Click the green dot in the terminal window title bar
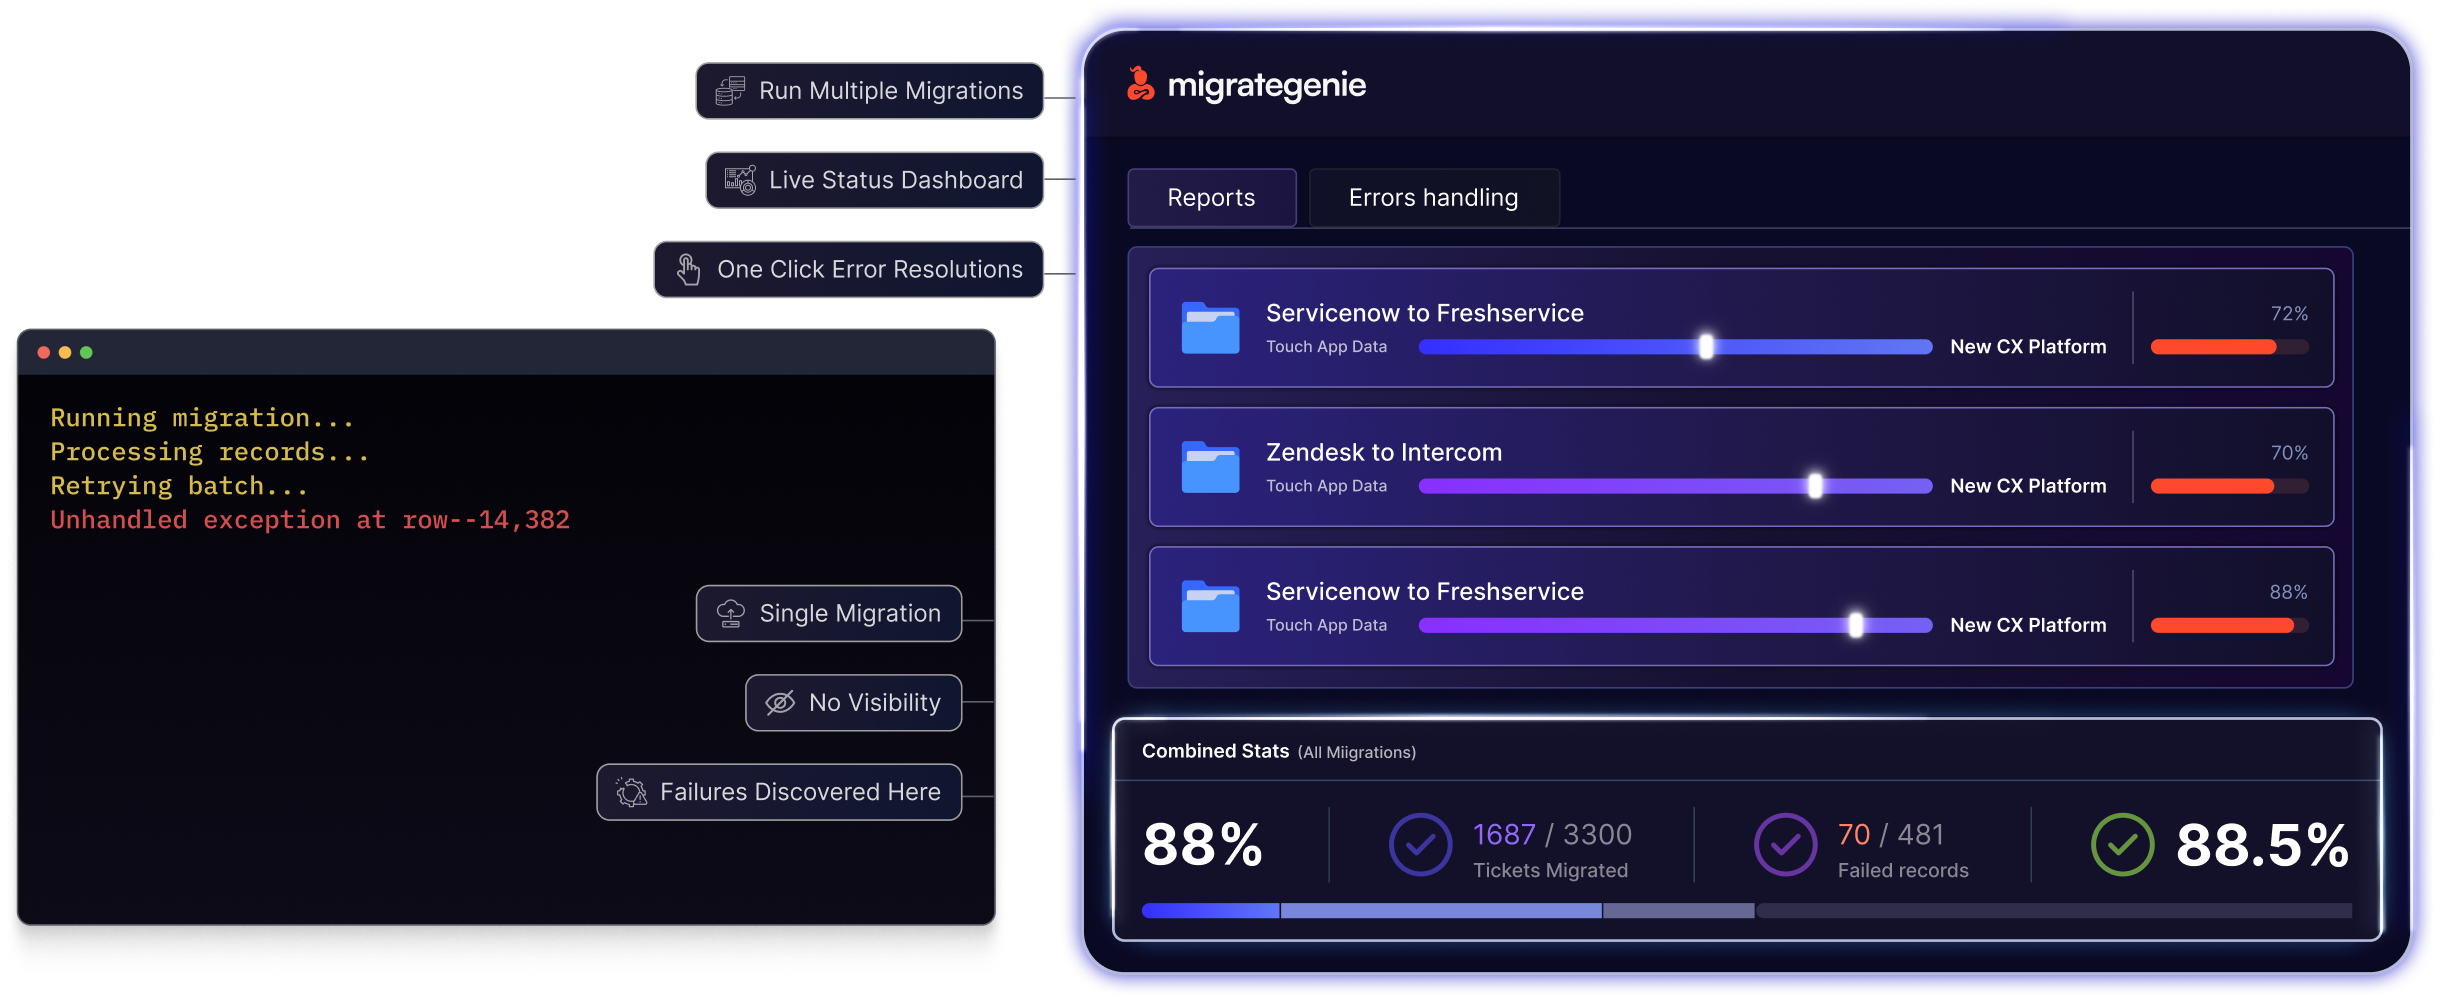2441x998 pixels. pyautogui.click(x=86, y=352)
